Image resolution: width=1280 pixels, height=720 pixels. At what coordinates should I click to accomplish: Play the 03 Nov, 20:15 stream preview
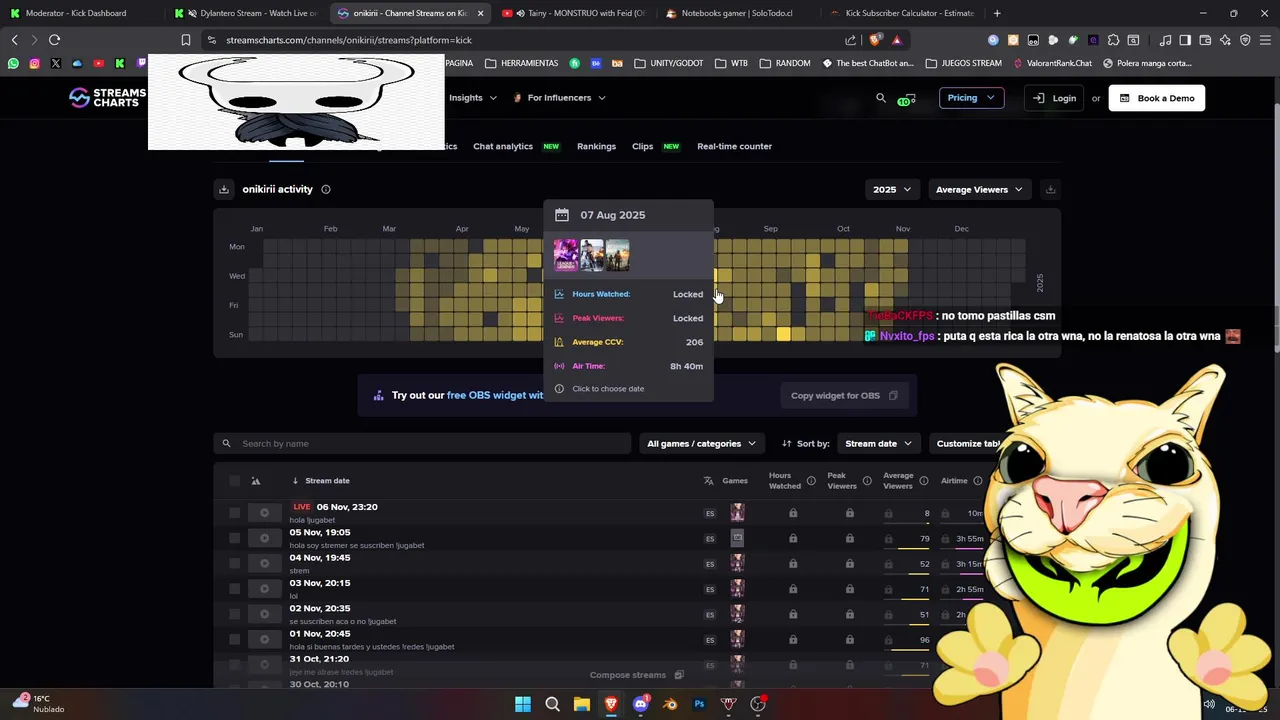click(x=264, y=589)
